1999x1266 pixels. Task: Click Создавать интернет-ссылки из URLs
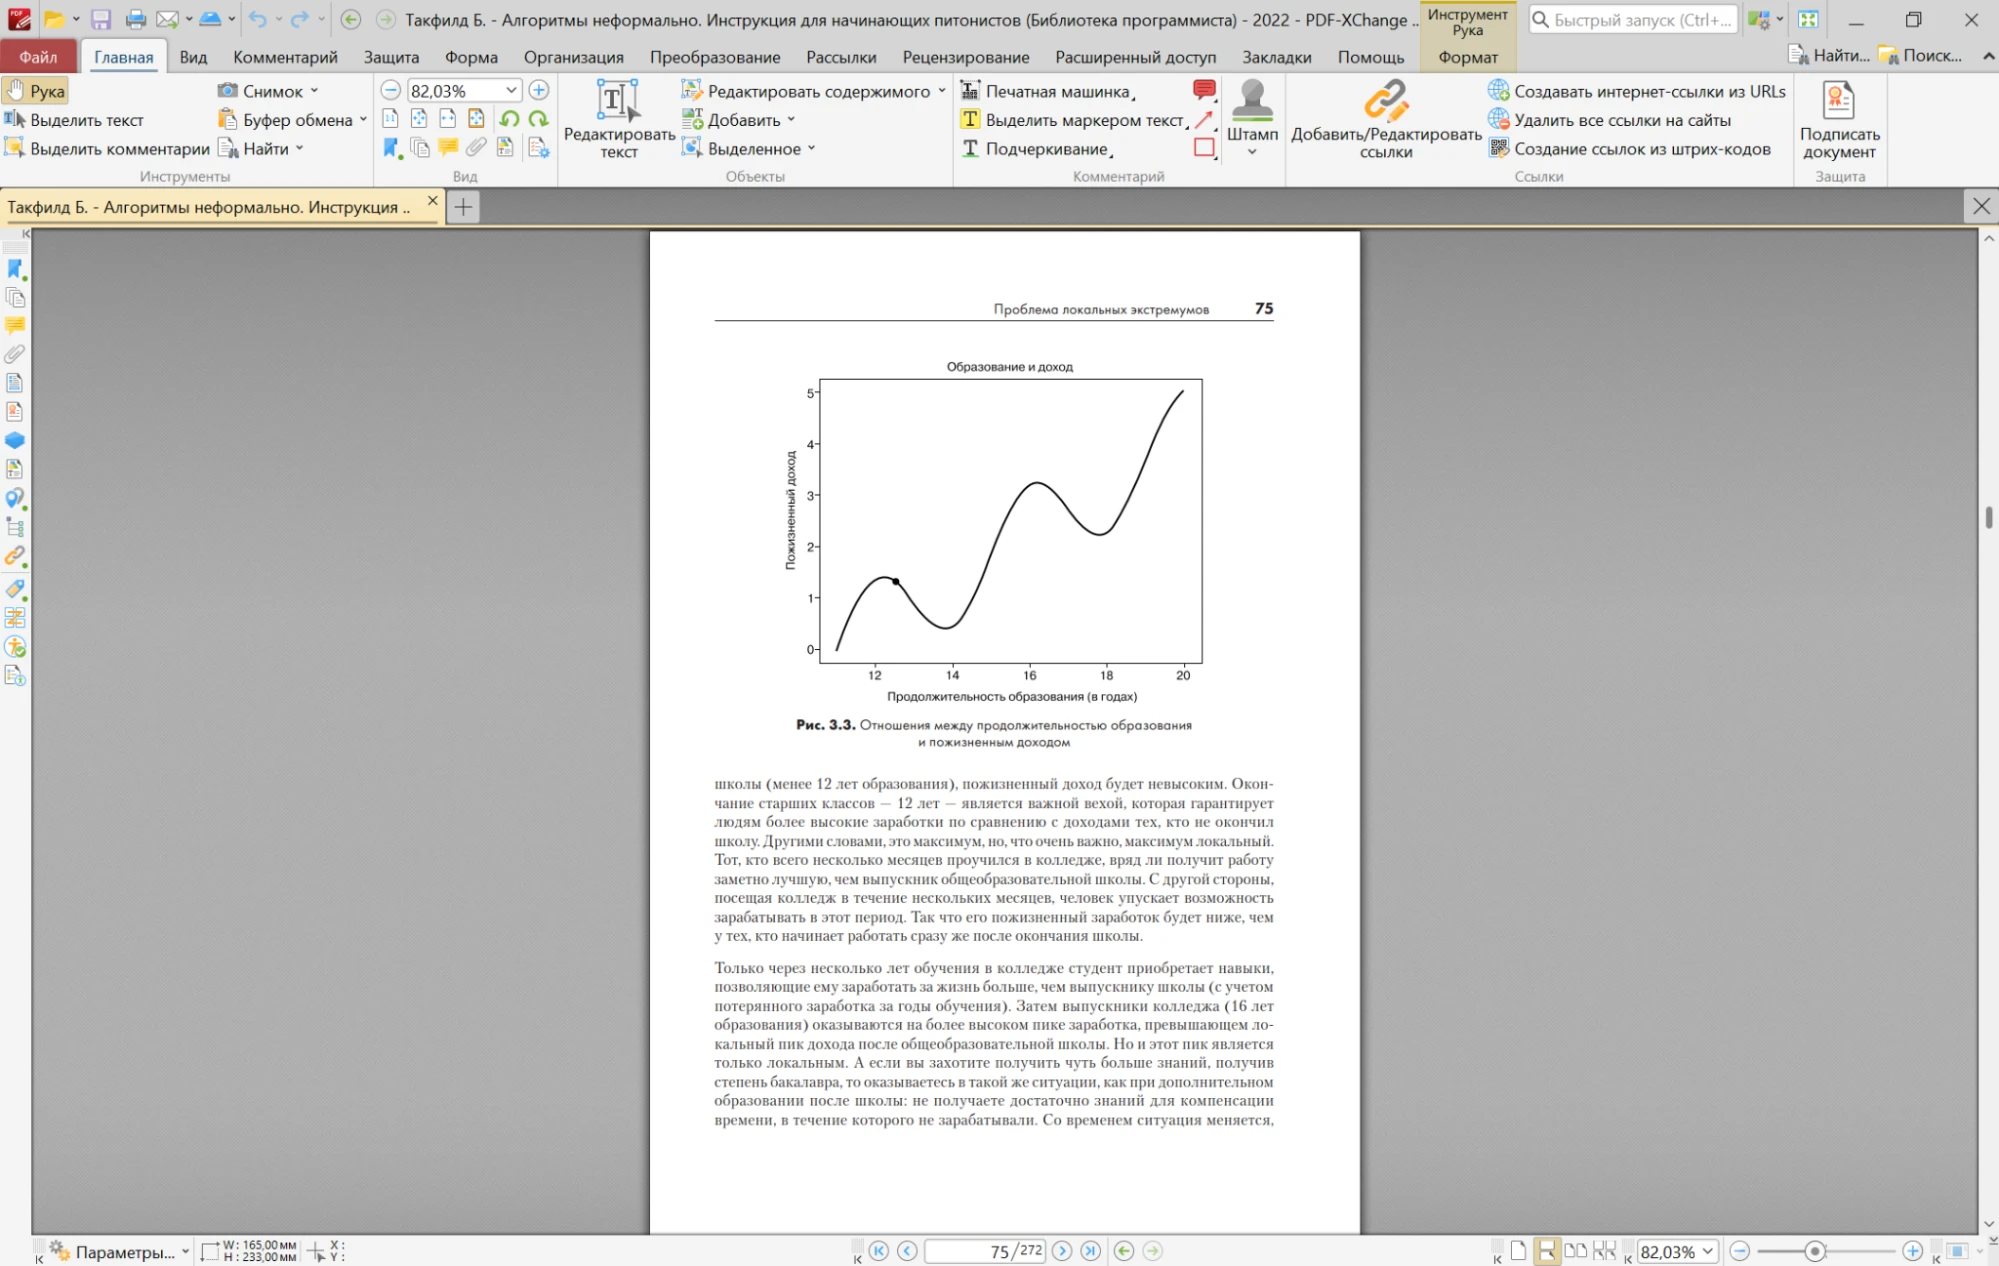tap(1636, 91)
